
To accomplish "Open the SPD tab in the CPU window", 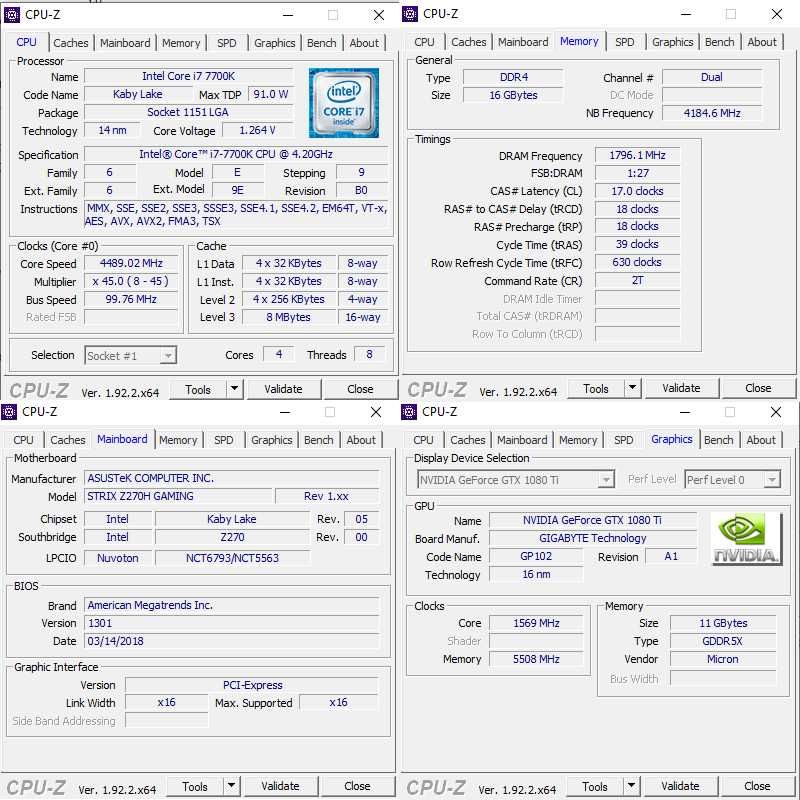I will tap(227, 43).
